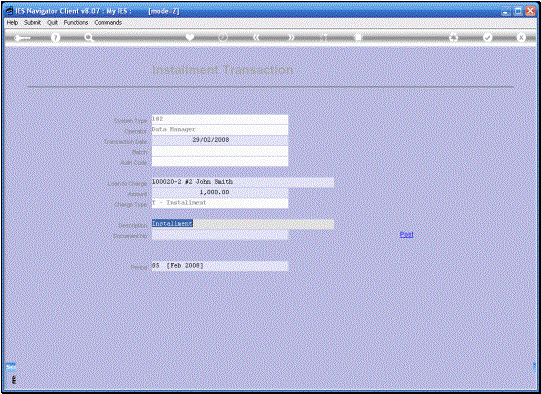Click the Operator field showing Data Manager
Viewport: 541px width, 394px height.
pos(220,130)
